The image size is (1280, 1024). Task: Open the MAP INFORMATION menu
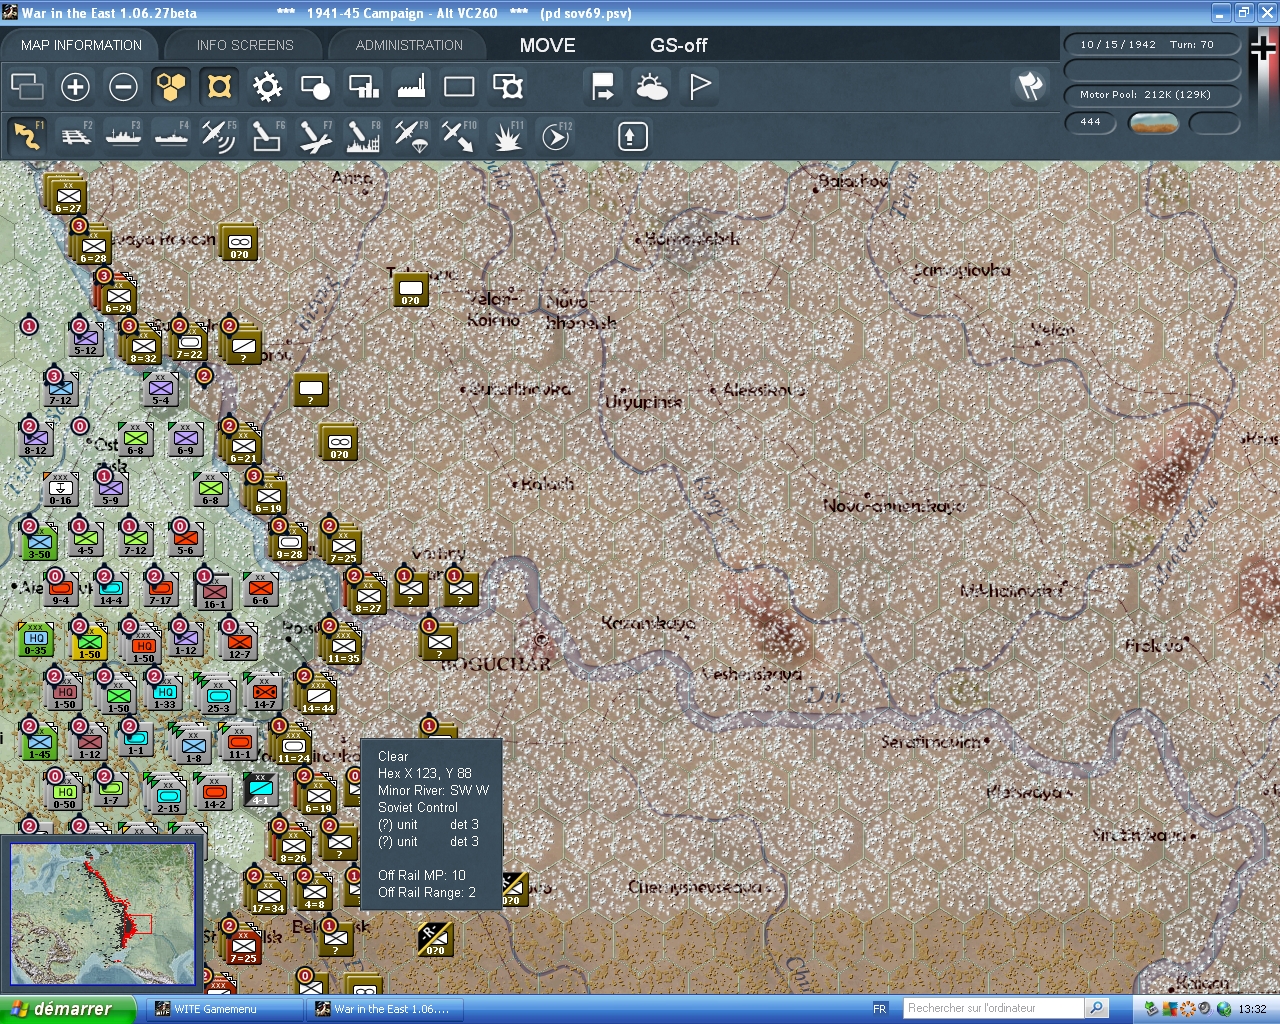(x=80, y=44)
